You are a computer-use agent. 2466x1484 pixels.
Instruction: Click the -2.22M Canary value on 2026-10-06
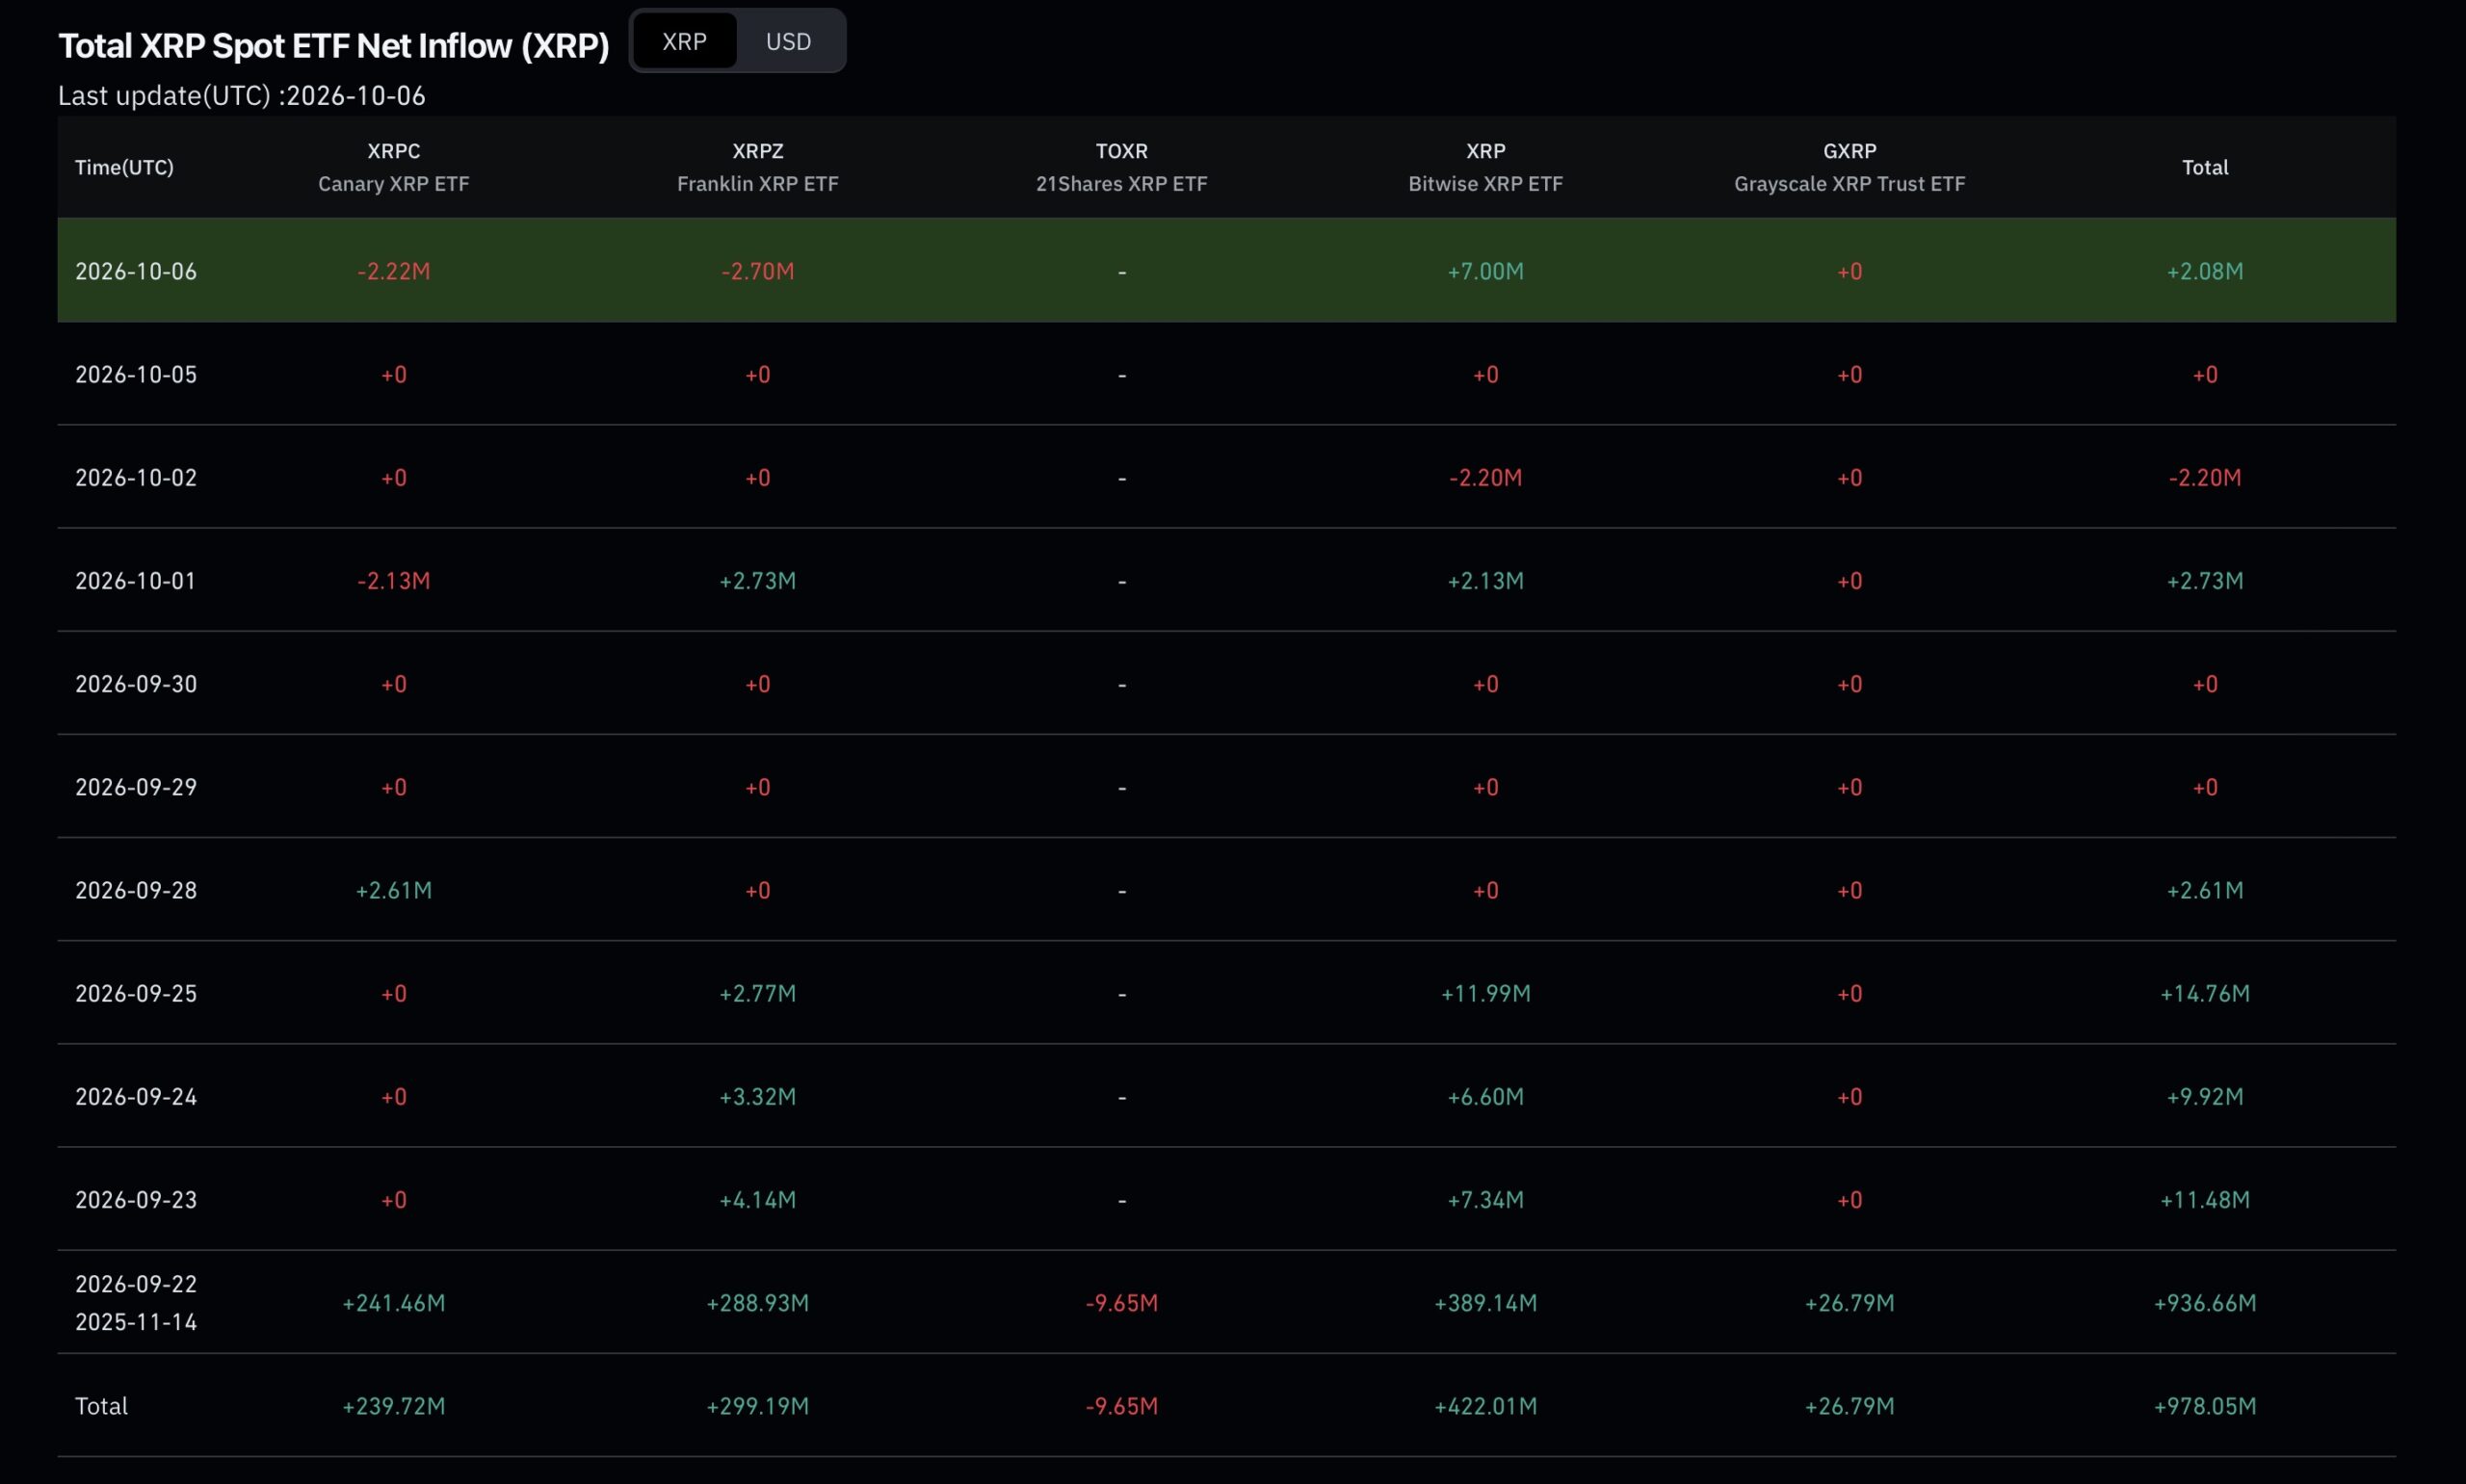[393, 271]
